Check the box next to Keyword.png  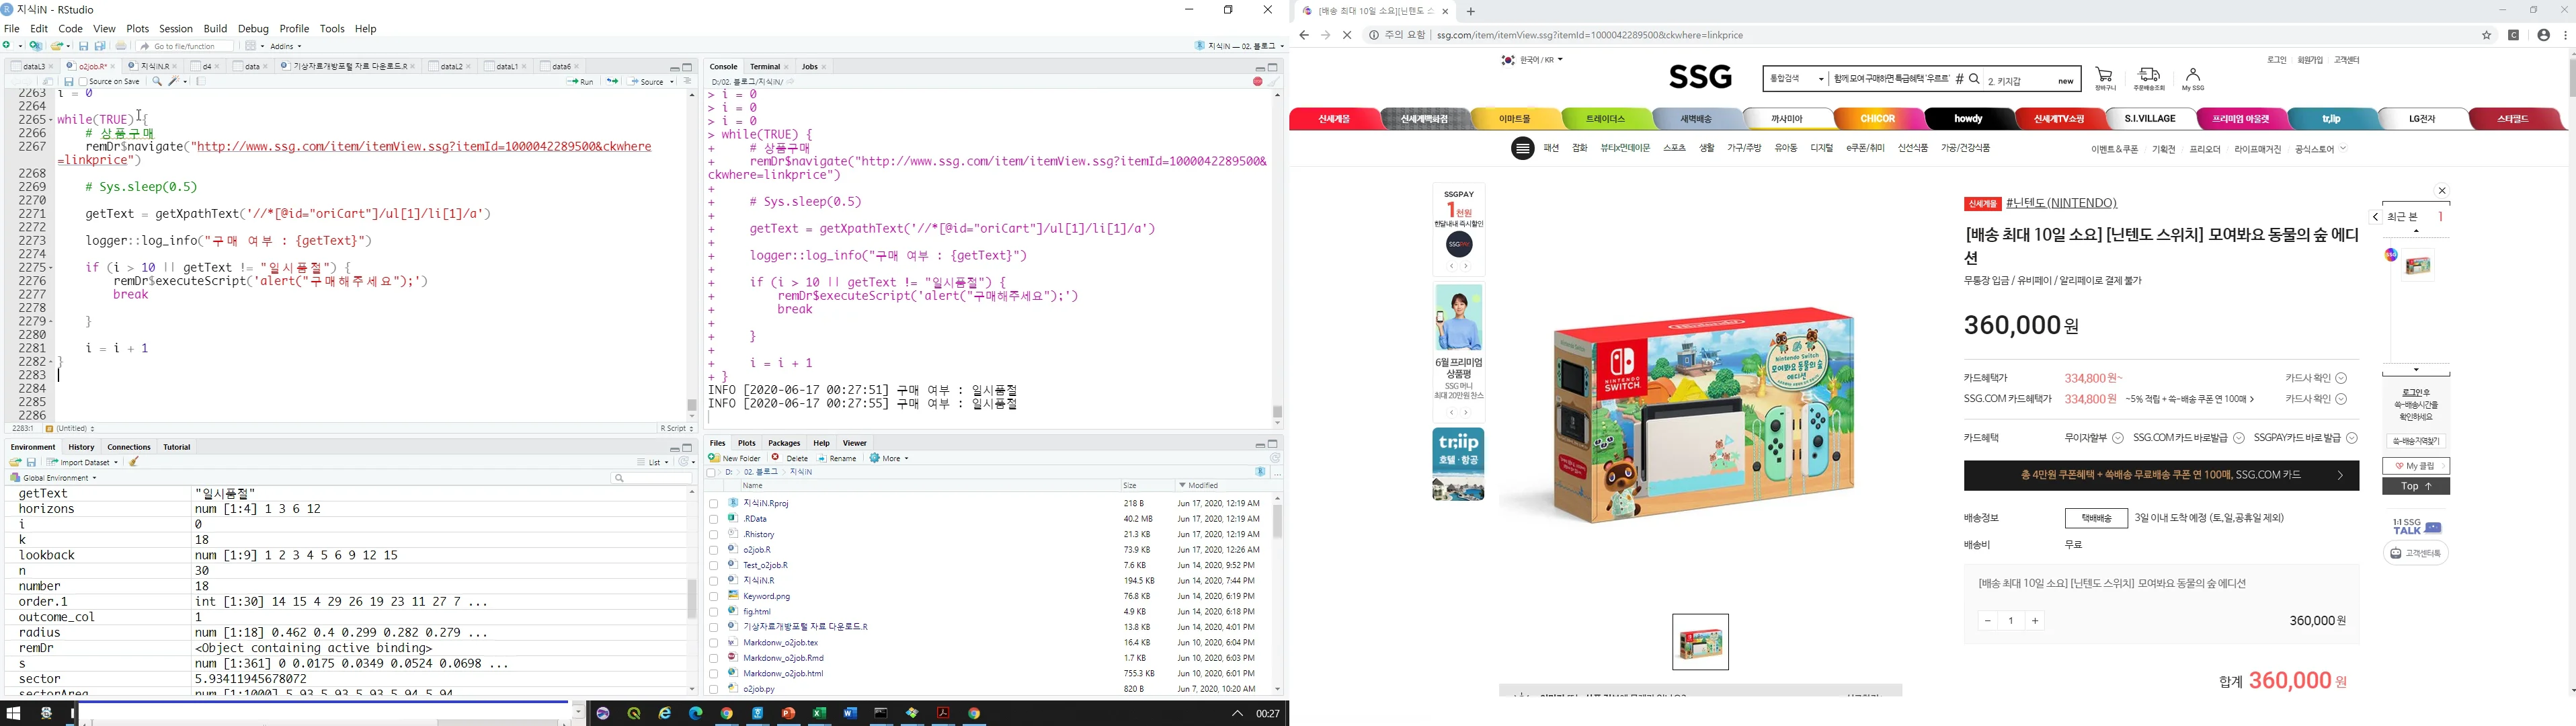[x=714, y=597]
